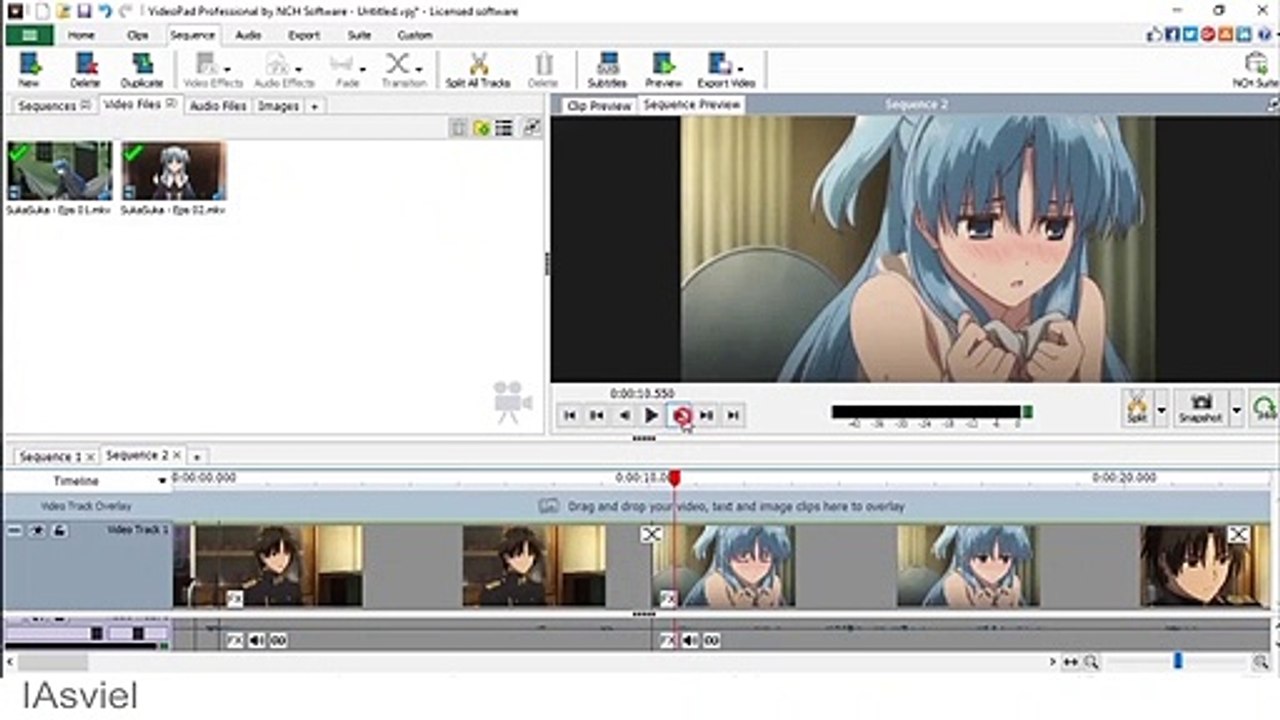Viewport: 1280px width, 720px height.
Task: Step back one frame
Action: tap(624, 415)
